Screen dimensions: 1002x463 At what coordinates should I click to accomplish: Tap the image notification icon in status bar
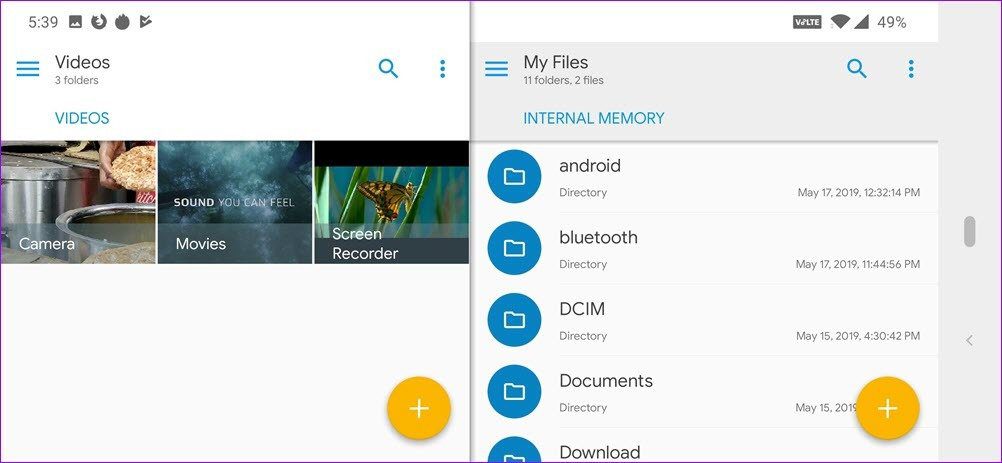coord(75,22)
